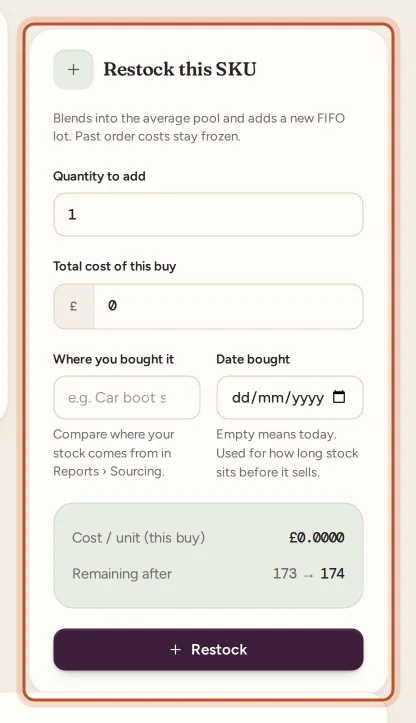Click the pound currency symbol prefix
The height and width of the screenshot is (723, 416).
[x=74, y=306]
